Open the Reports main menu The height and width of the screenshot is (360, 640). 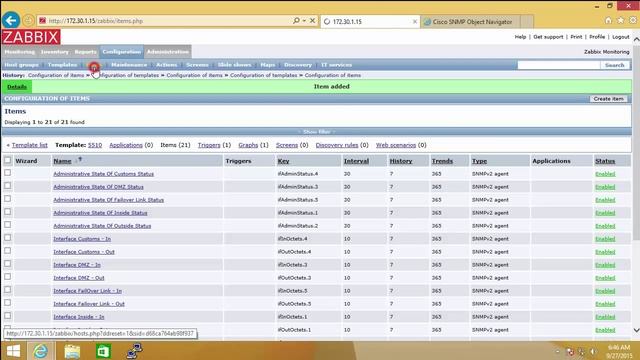click(85, 52)
